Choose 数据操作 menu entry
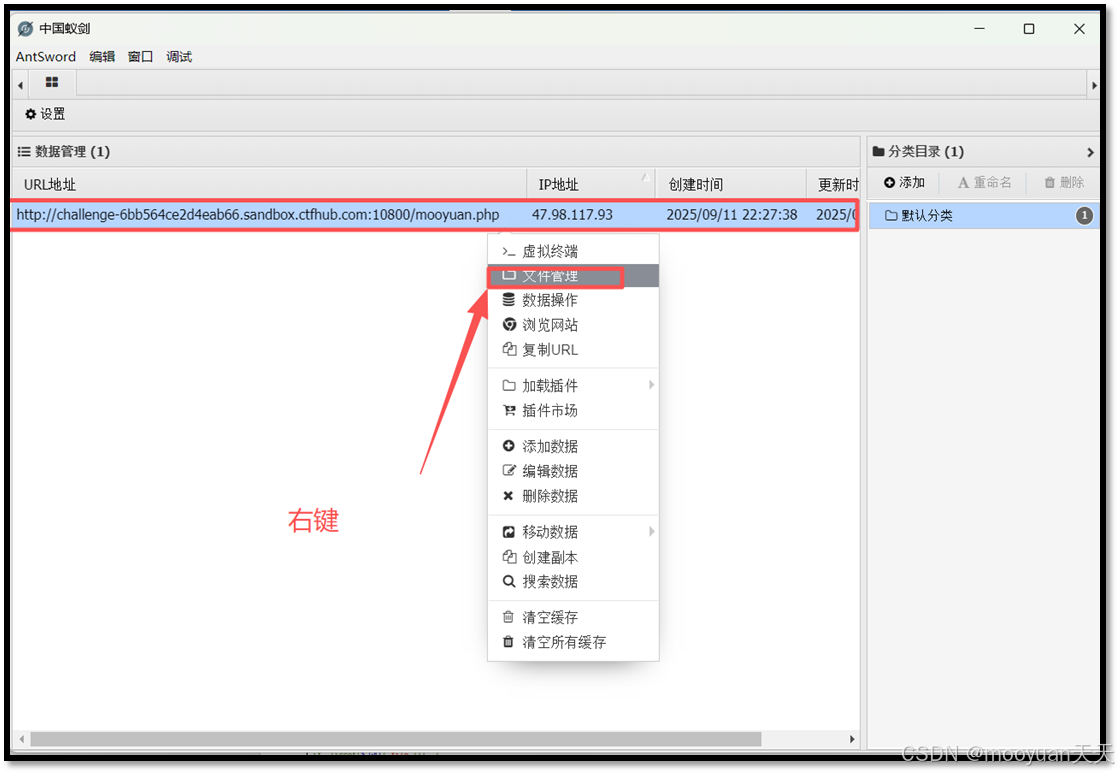Viewport: 1119px width, 774px height. coord(572,300)
